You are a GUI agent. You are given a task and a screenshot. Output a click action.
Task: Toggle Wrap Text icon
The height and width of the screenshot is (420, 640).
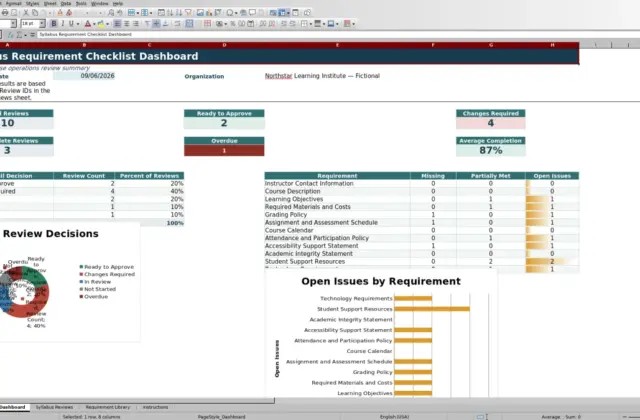coord(177,24)
